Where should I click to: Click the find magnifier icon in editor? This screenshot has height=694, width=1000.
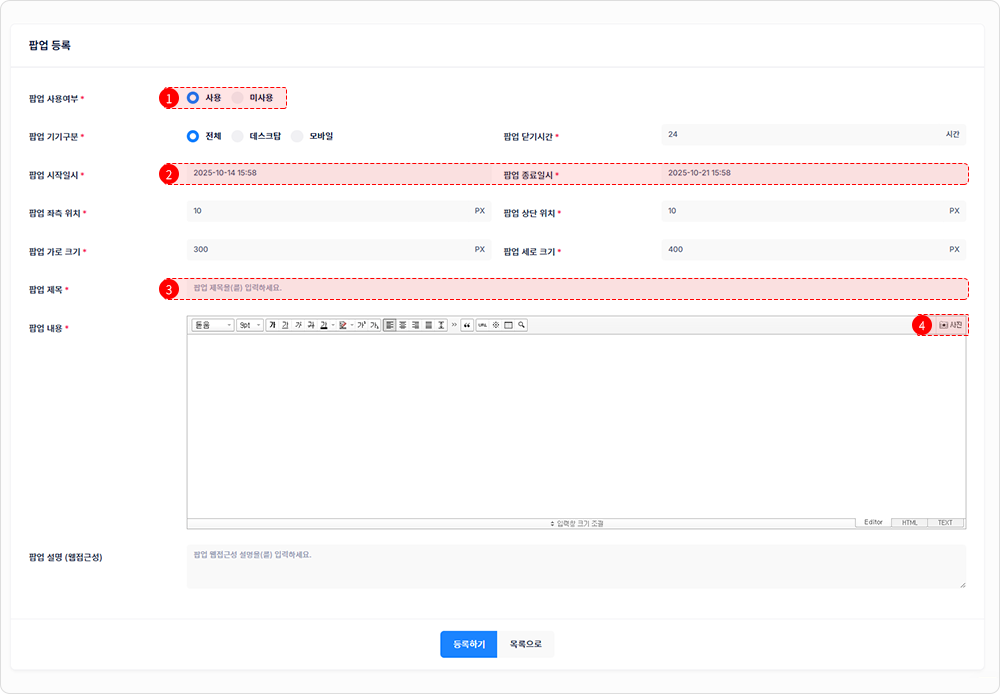(521, 325)
